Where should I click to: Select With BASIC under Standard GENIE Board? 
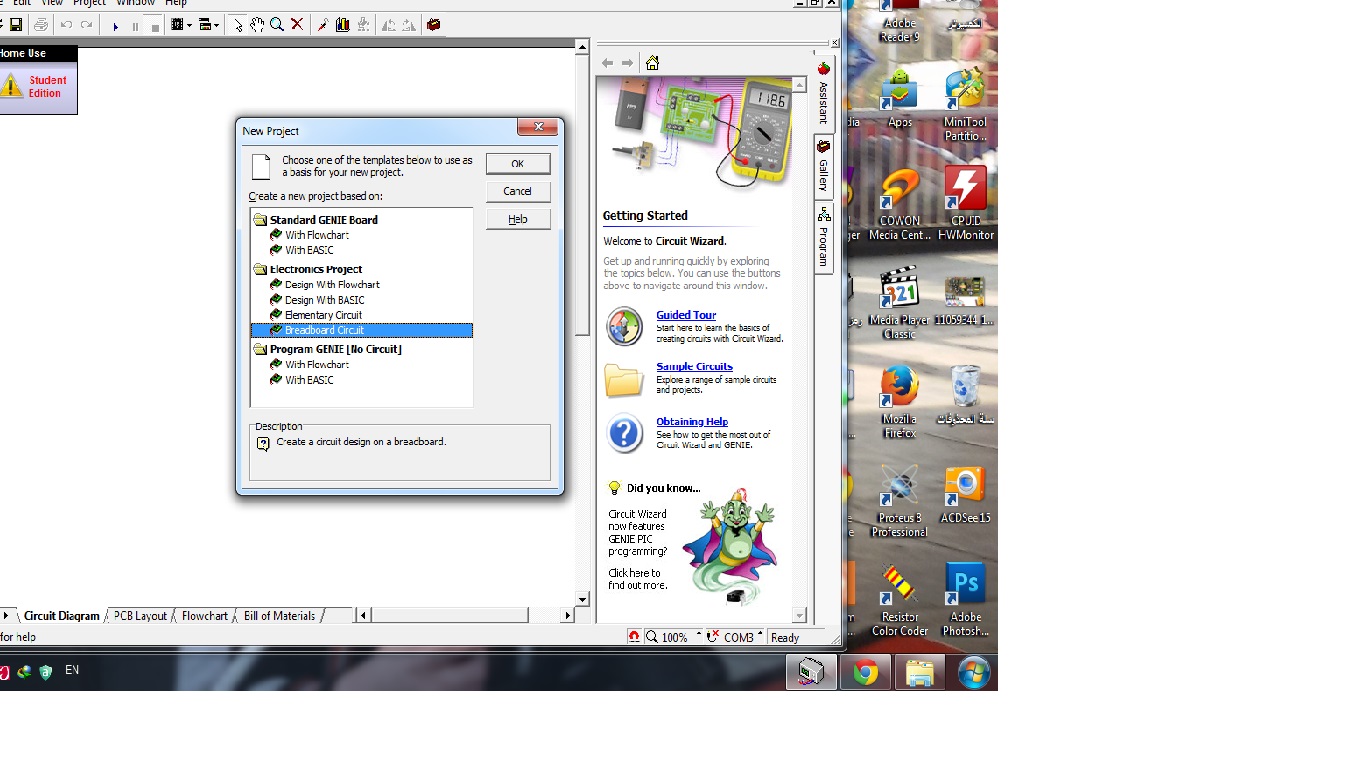[303, 250]
